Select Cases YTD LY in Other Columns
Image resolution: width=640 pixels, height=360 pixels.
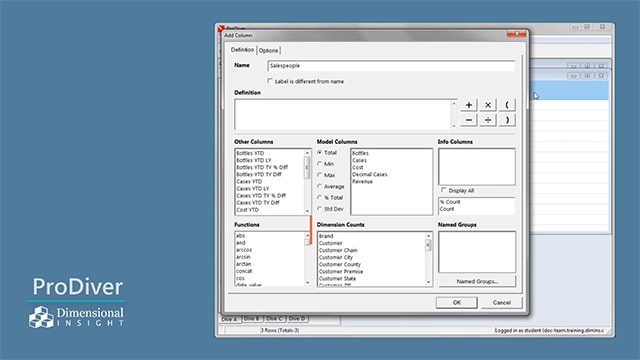253,189
